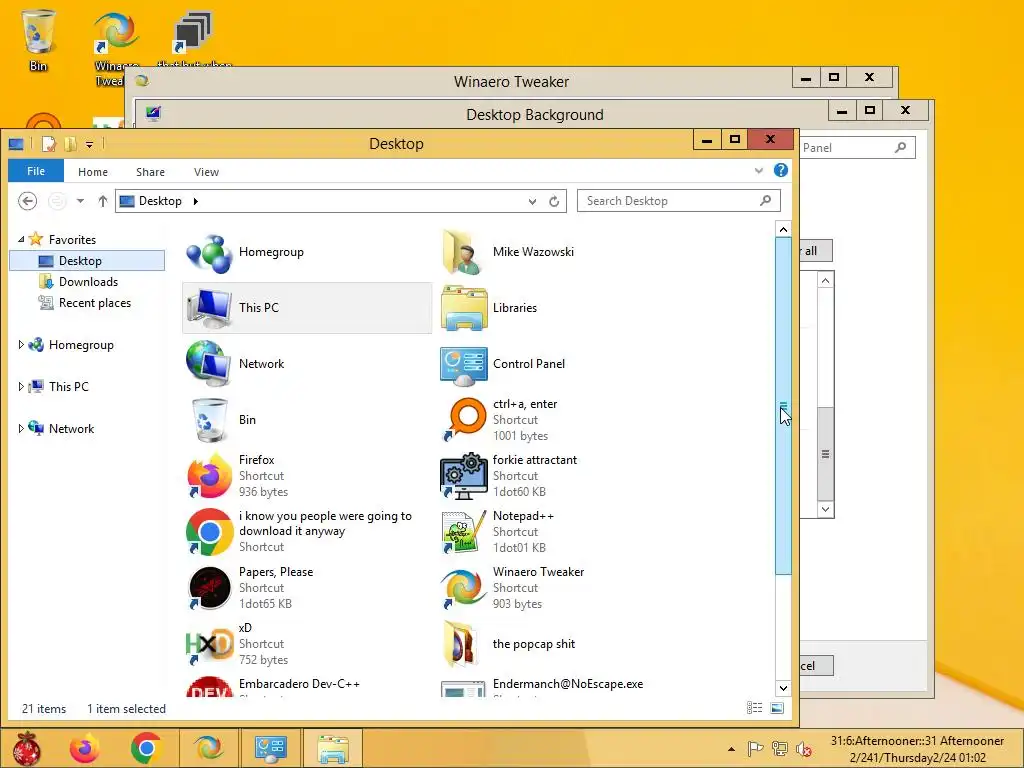Expand the Homegroup tree node
1024x768 pixels.
pos(21,345)
